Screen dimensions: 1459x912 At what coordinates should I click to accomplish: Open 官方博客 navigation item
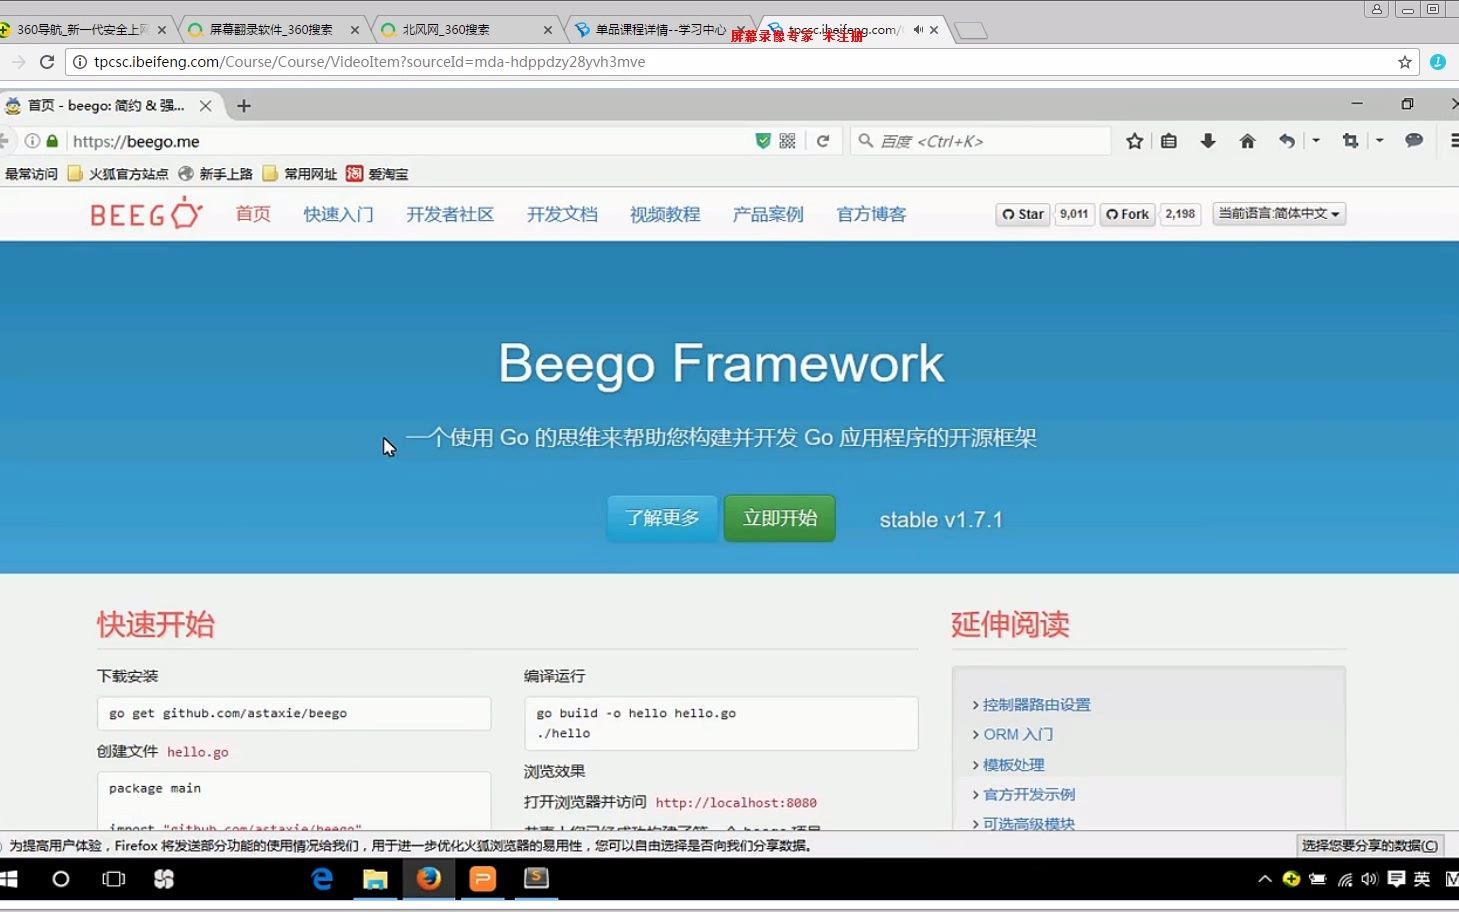[x=871, y=214]
